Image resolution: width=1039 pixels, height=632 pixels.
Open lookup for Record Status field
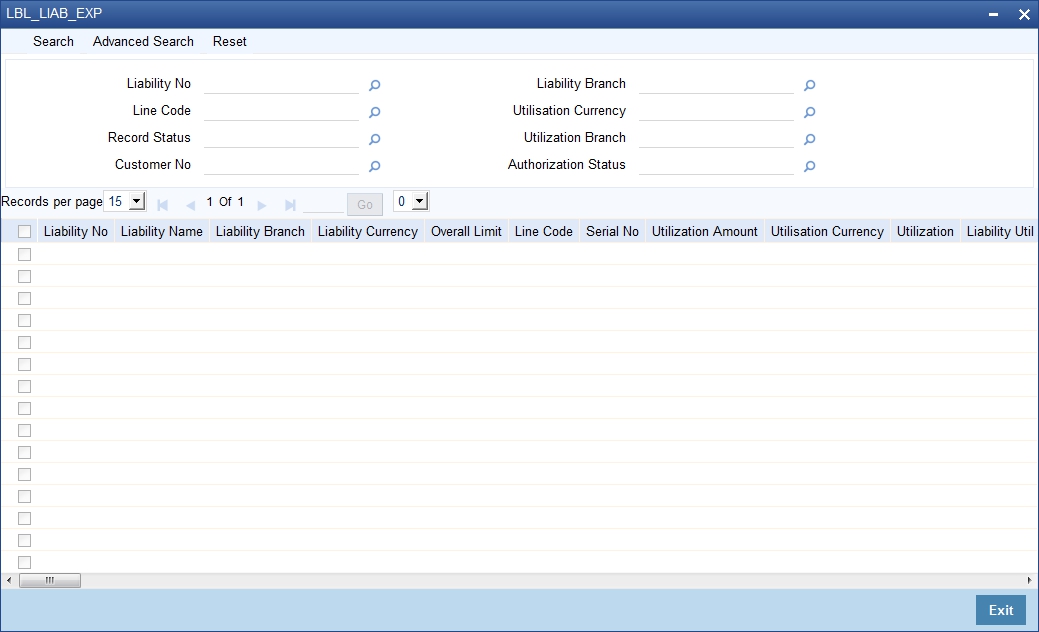coord(374,140)
